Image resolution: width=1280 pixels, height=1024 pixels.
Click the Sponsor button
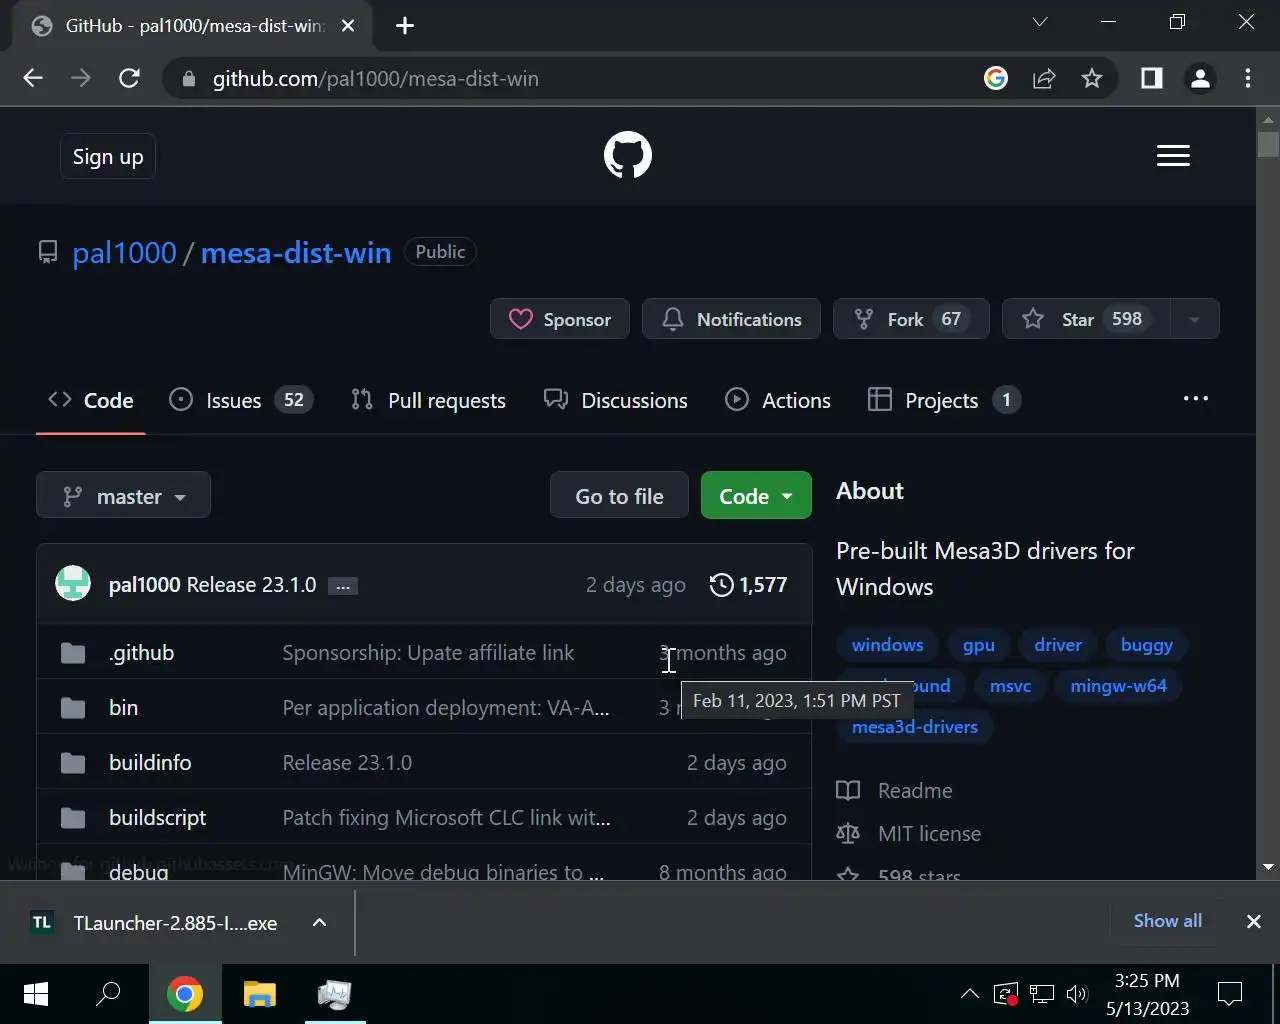coord(560,319)
